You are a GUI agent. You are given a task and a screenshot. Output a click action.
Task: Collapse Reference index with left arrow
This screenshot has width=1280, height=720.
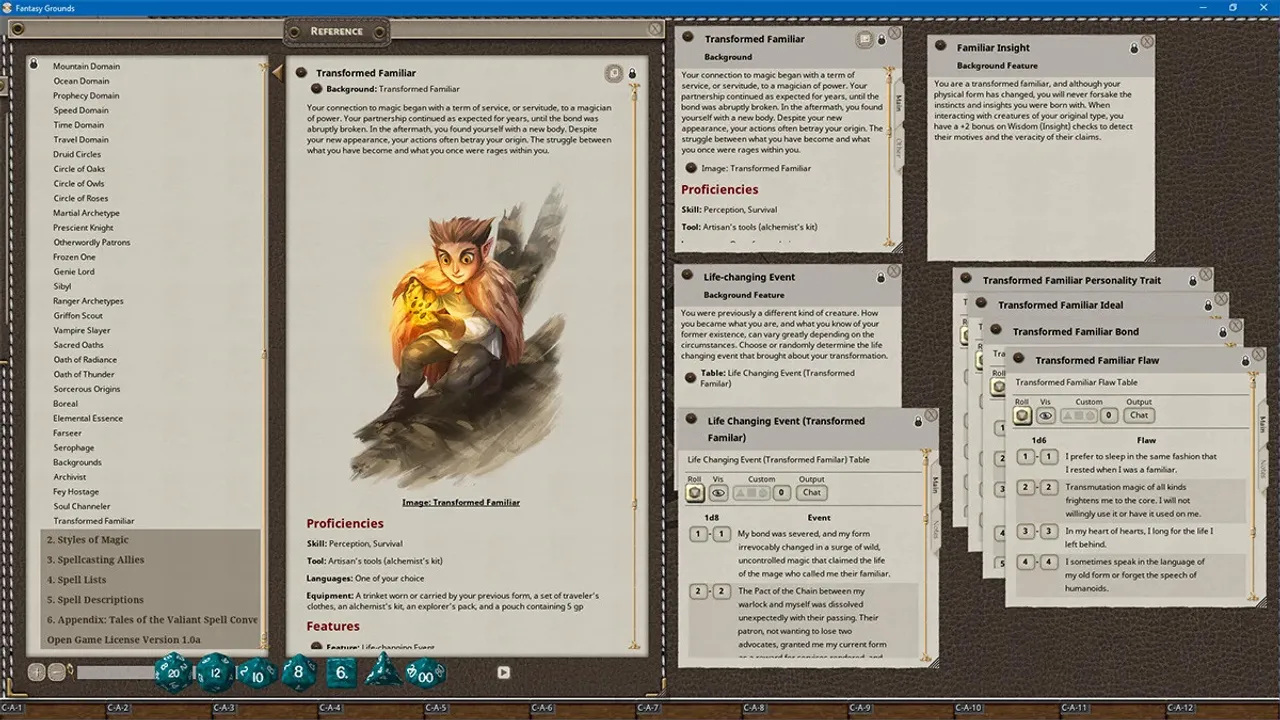coord(277,72)
